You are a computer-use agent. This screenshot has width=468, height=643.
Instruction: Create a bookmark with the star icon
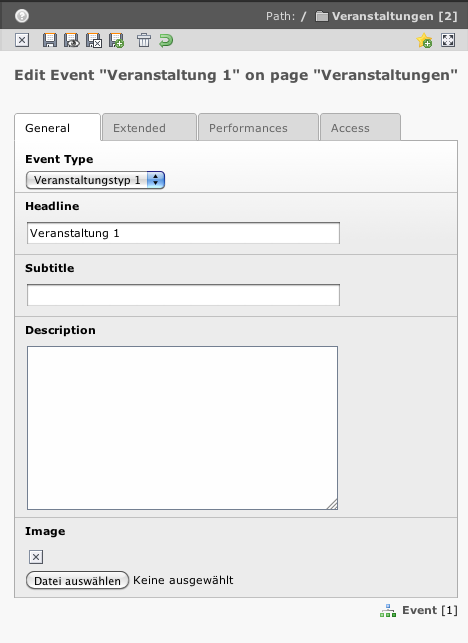(424, 40)
